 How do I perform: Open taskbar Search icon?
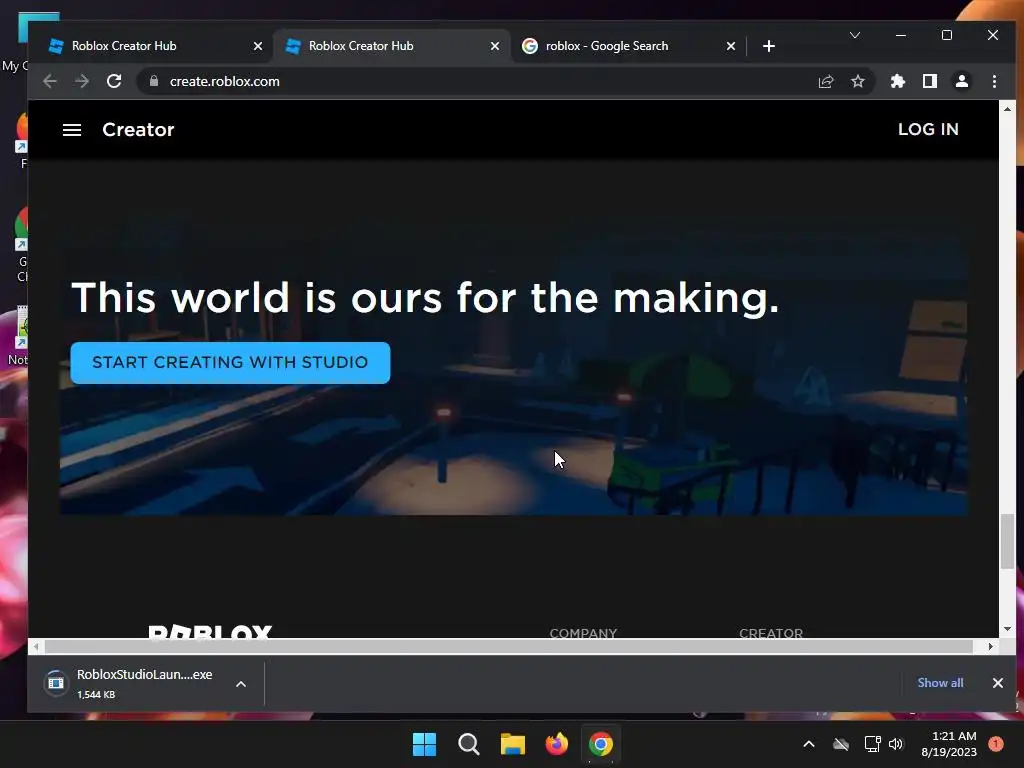click(x=469, y=744)
